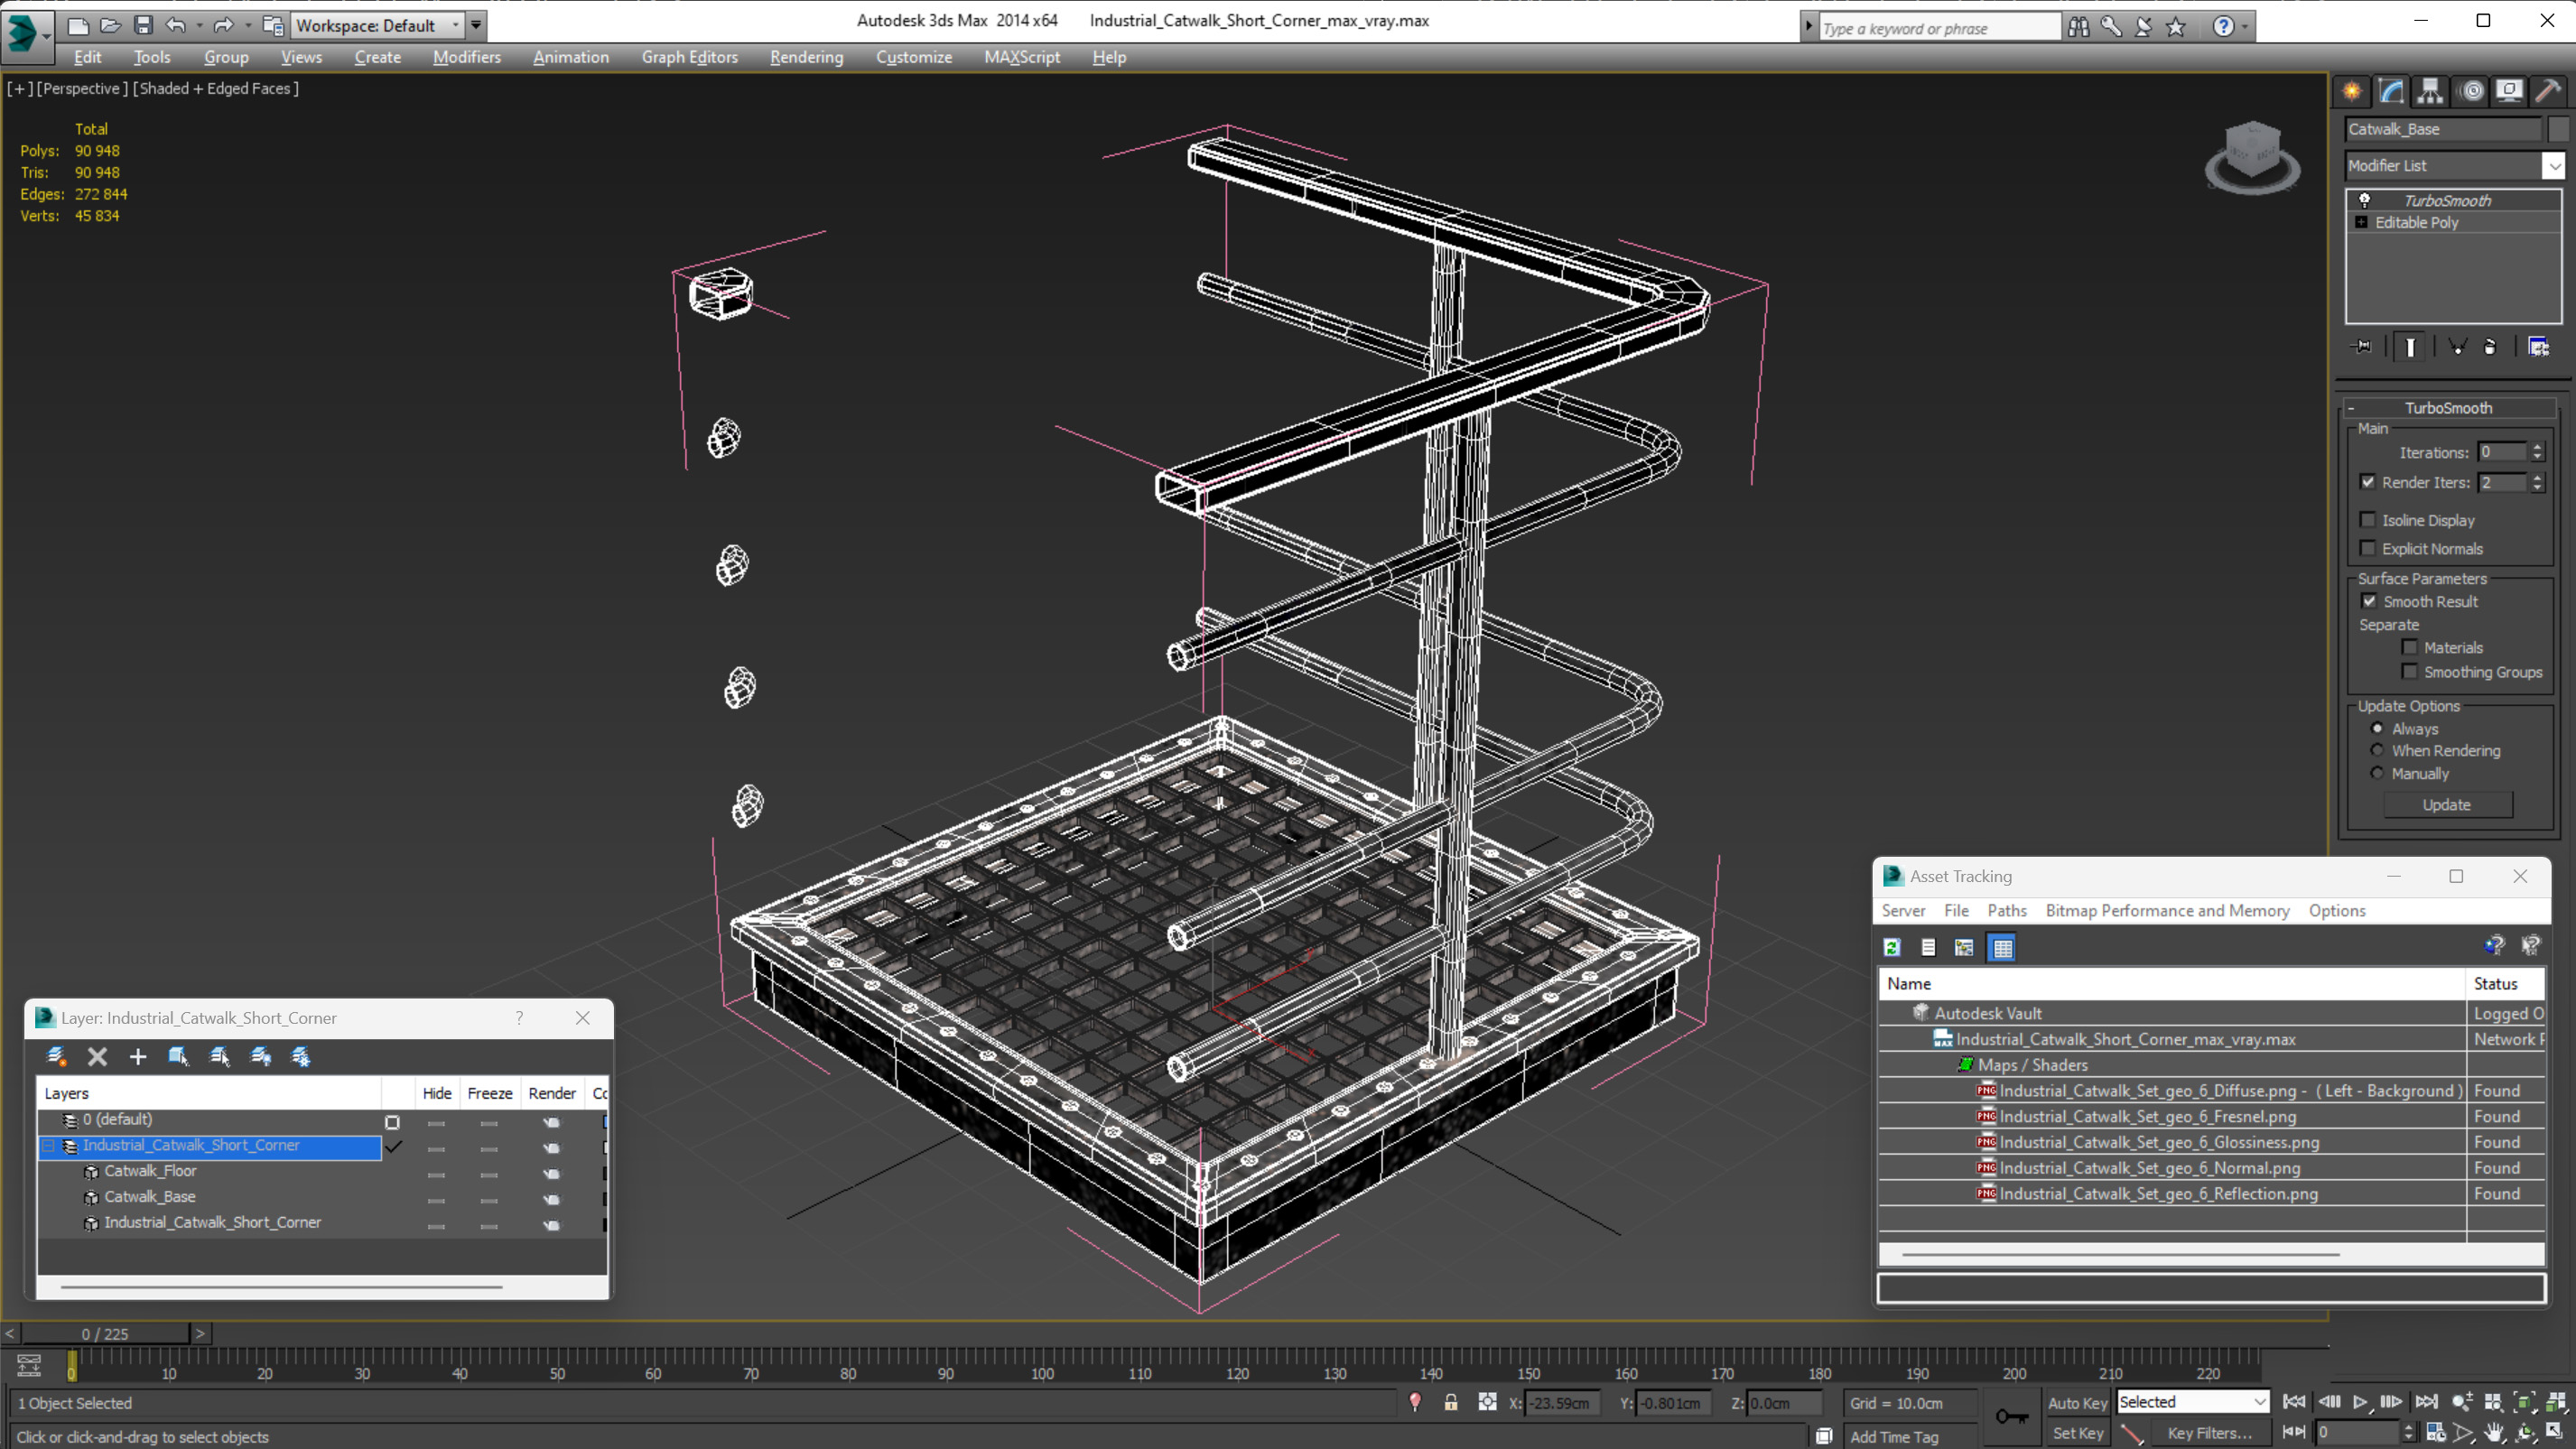
Task: Click the Layer dialog horizontal scrollbar
Action: point(281,1287)
